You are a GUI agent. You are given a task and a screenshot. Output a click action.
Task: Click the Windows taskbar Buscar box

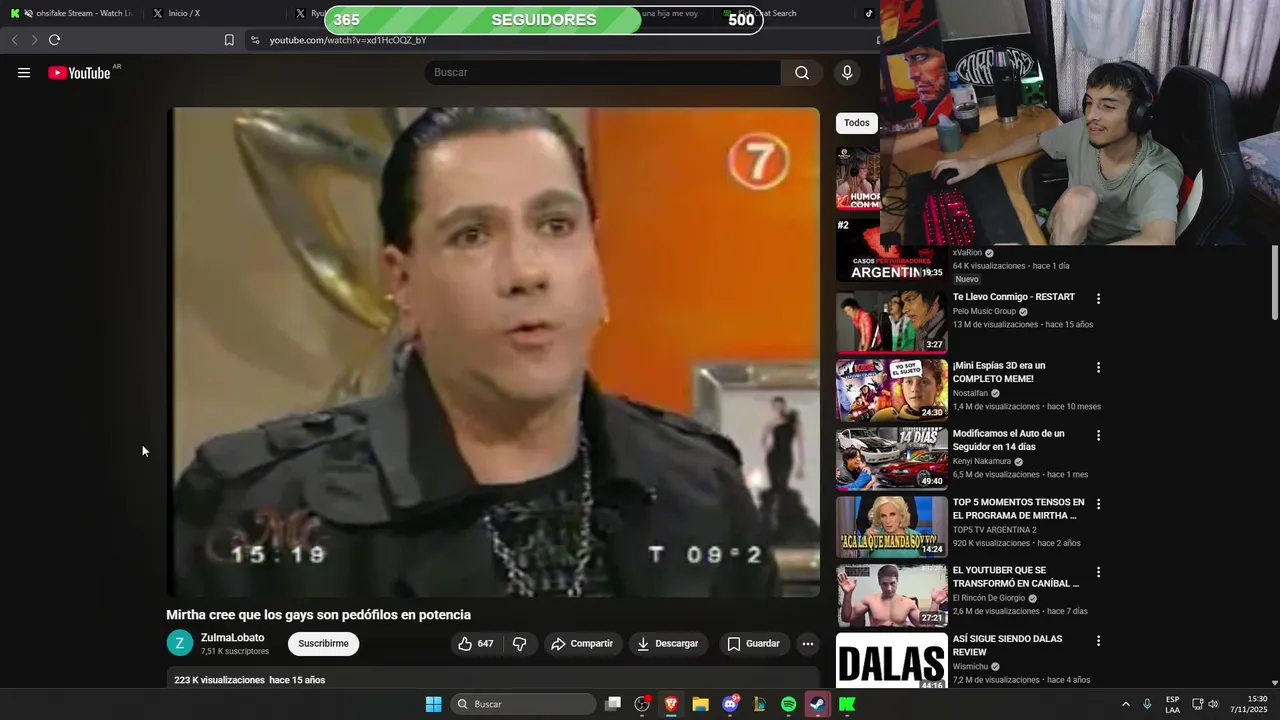pyautogui.click(x=524, y=704)
